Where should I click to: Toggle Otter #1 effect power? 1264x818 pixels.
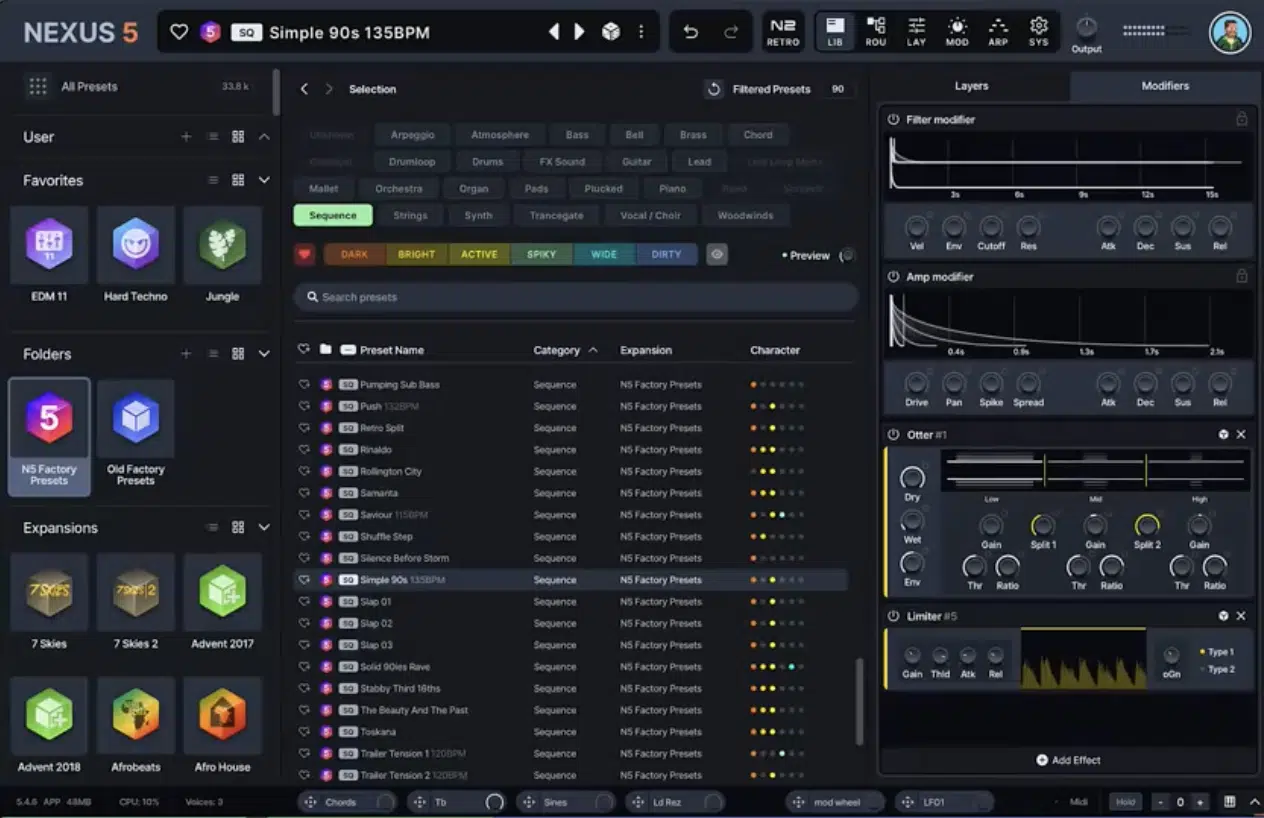(x=893, y=434)
